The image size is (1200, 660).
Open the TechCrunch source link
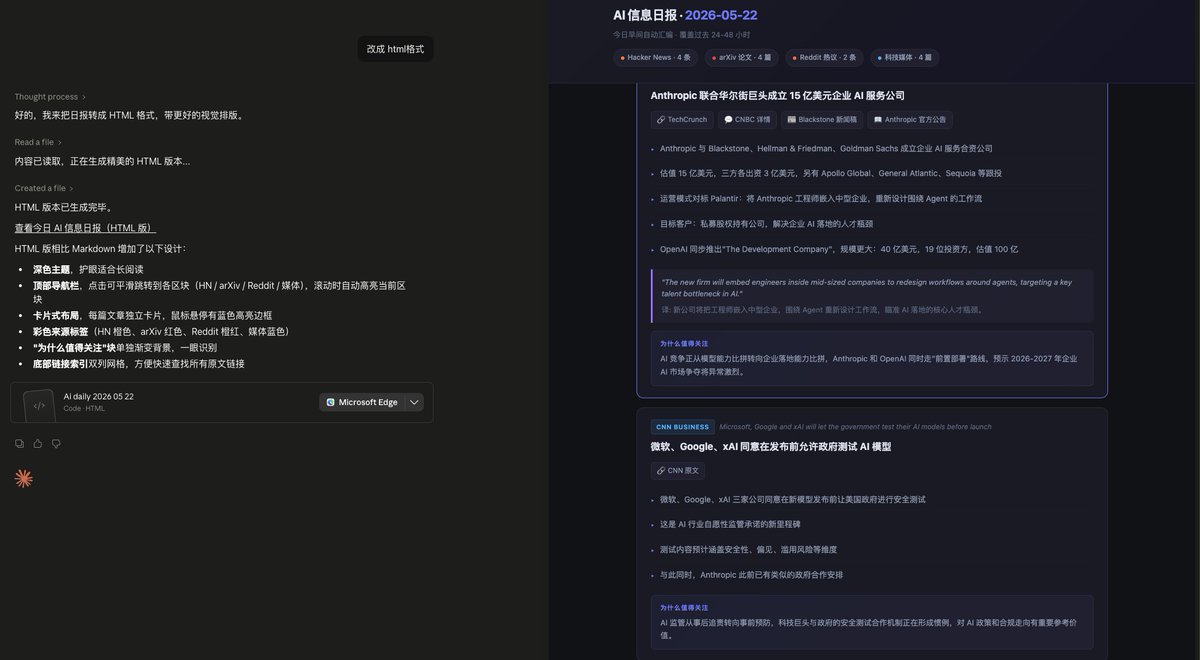[x=682, y=120]
